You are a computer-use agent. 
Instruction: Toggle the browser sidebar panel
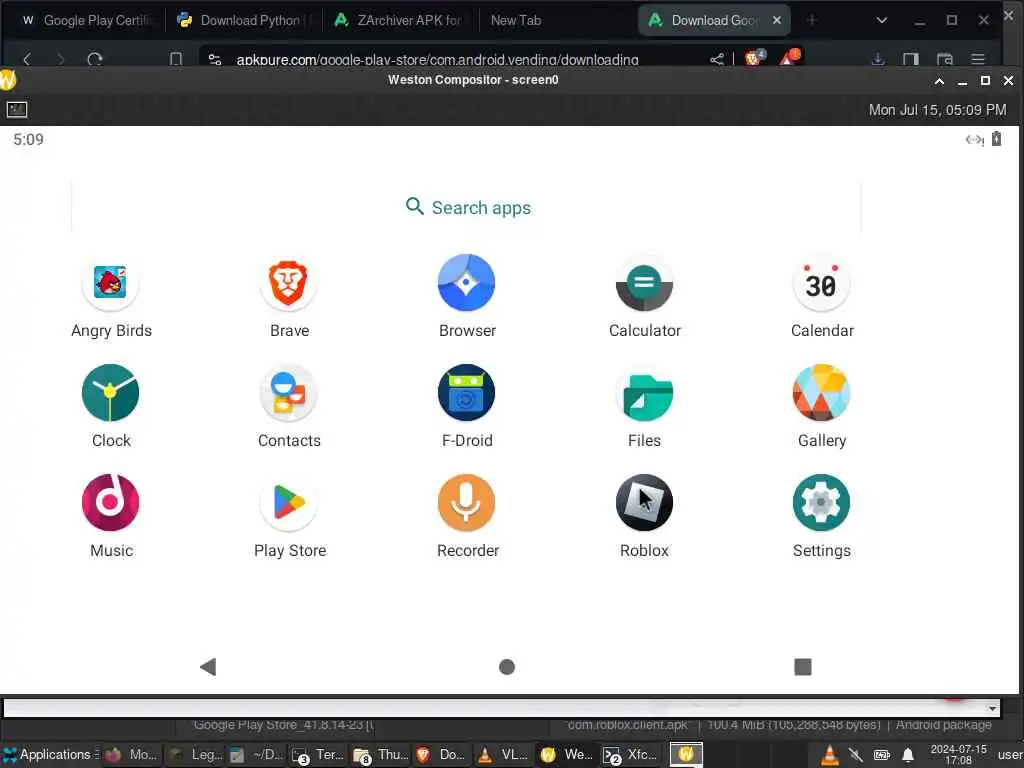[x=911, y=59]
